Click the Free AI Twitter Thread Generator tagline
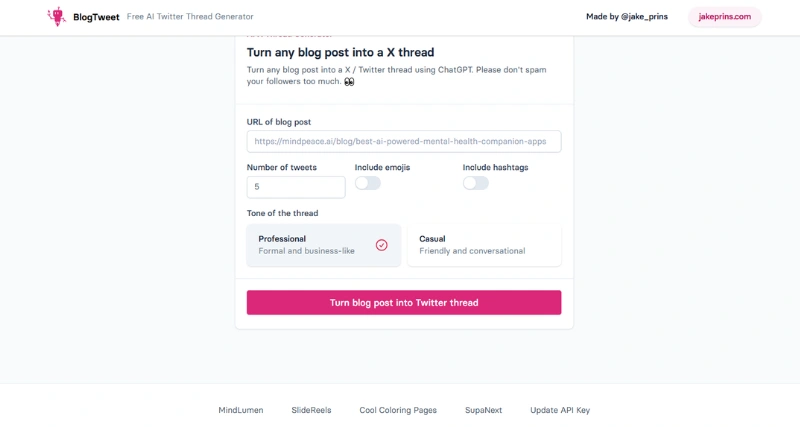The height and width of the screenshot is (427, 800). coord(190,17)
